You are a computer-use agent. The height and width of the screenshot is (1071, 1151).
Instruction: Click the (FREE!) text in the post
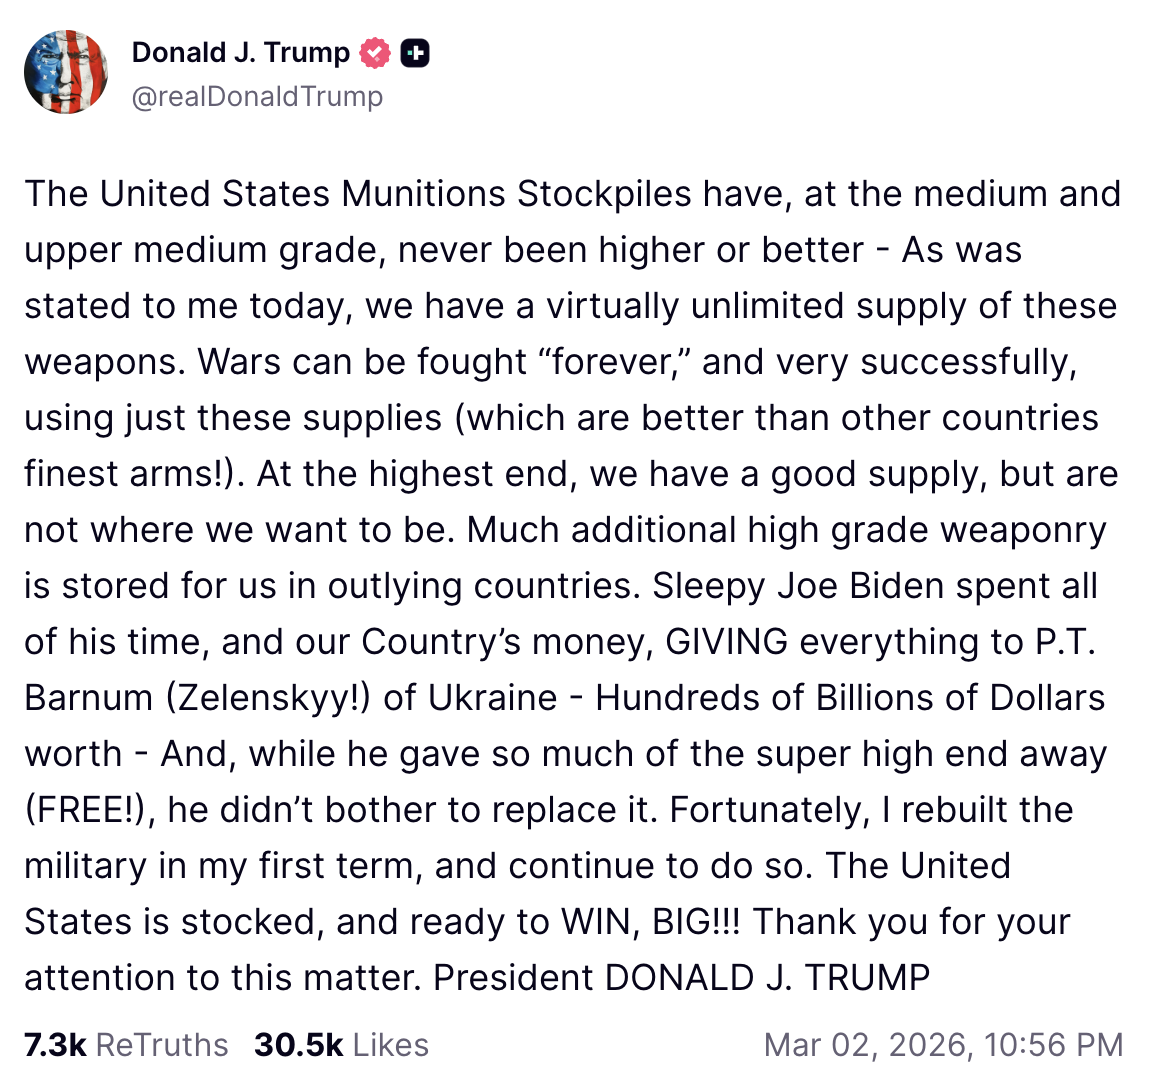point(86,810)
